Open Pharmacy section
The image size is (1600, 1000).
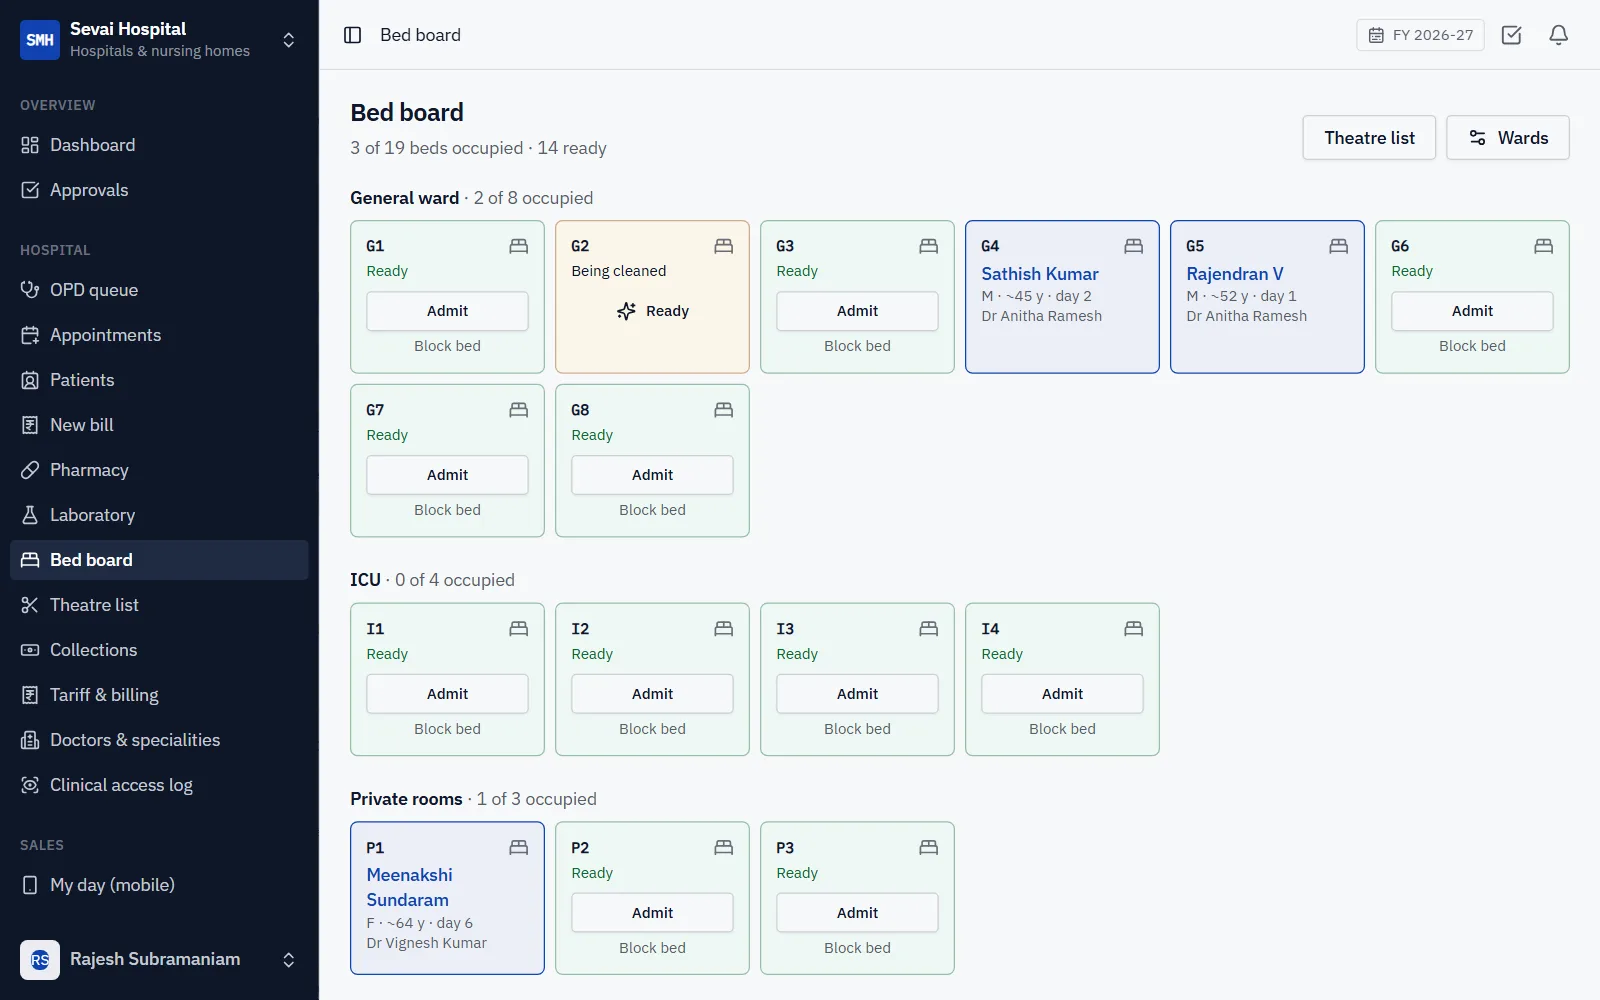pos(159,470)
